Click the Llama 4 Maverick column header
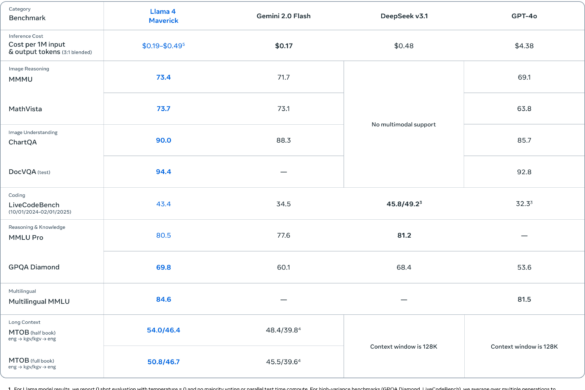Screen dimensions: 585x390 (x=163, y=16)
